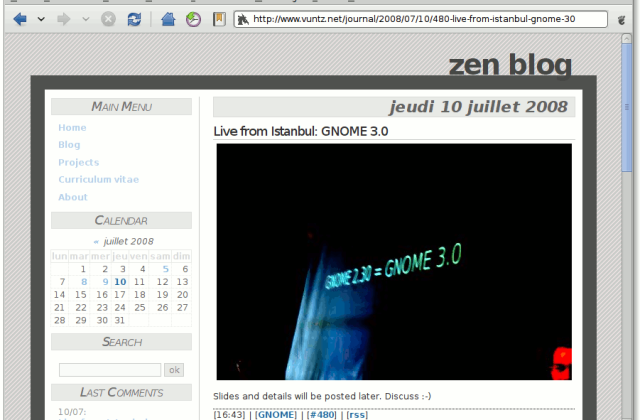Screen dimensions: 640x420
Task: Open the About menu link
Action: [x=73, y=197]
